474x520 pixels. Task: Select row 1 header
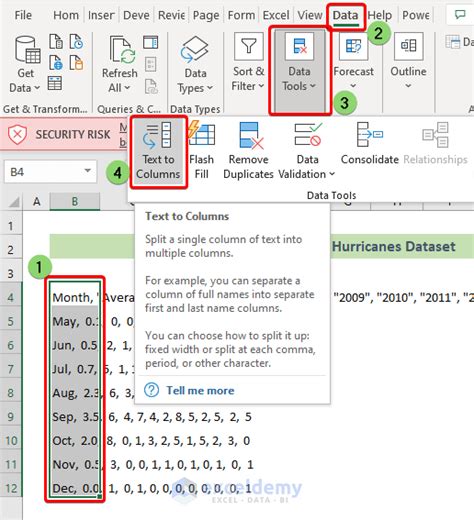point(11,226)
